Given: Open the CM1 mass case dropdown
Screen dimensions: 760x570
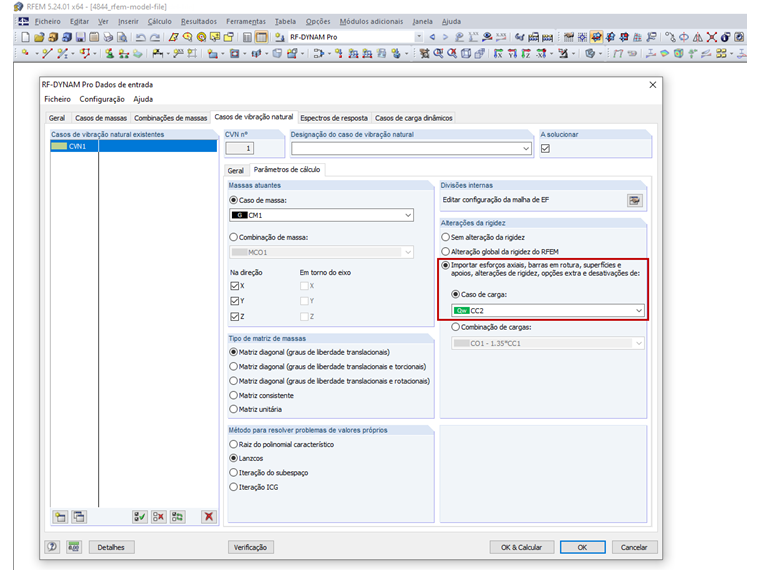Looking at the screenshot, I should tap(408, 215).
